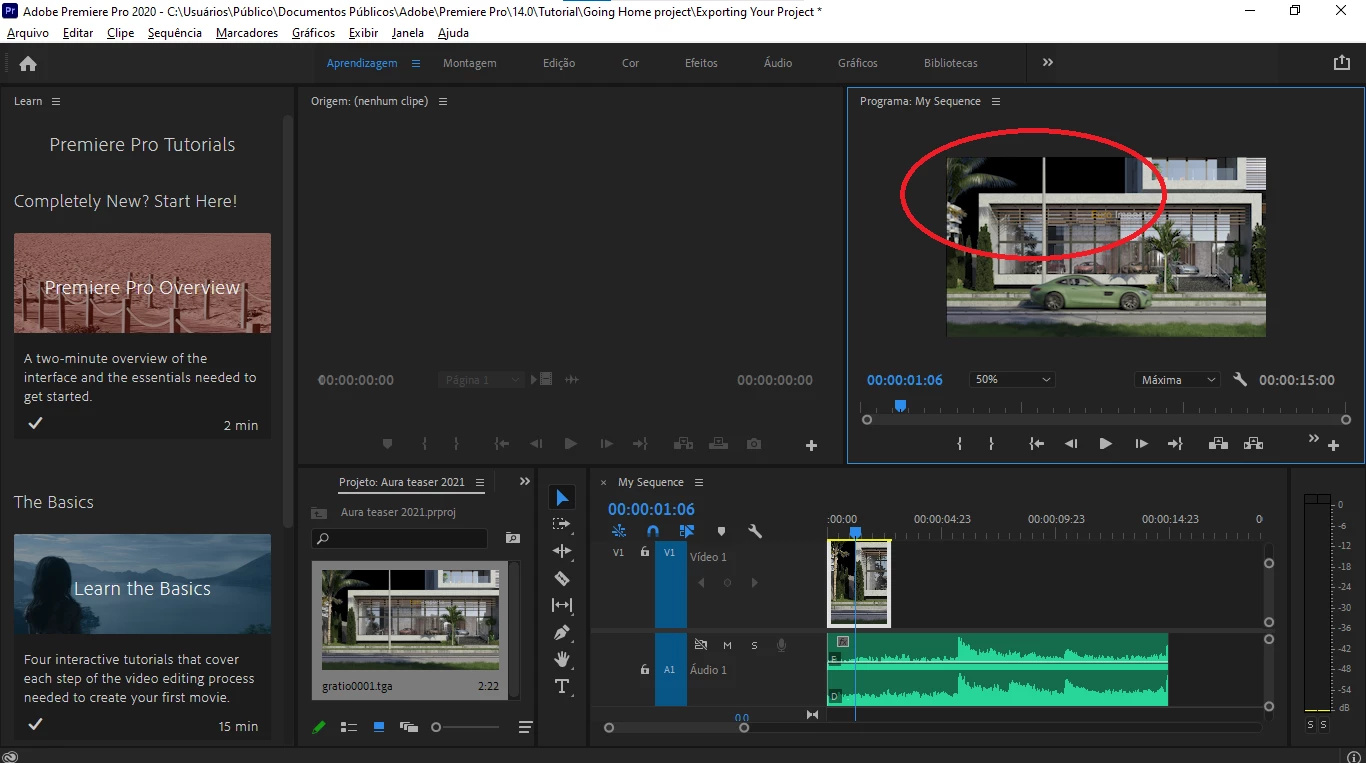Toggle project read-only green pencil

tap(319, 727)
